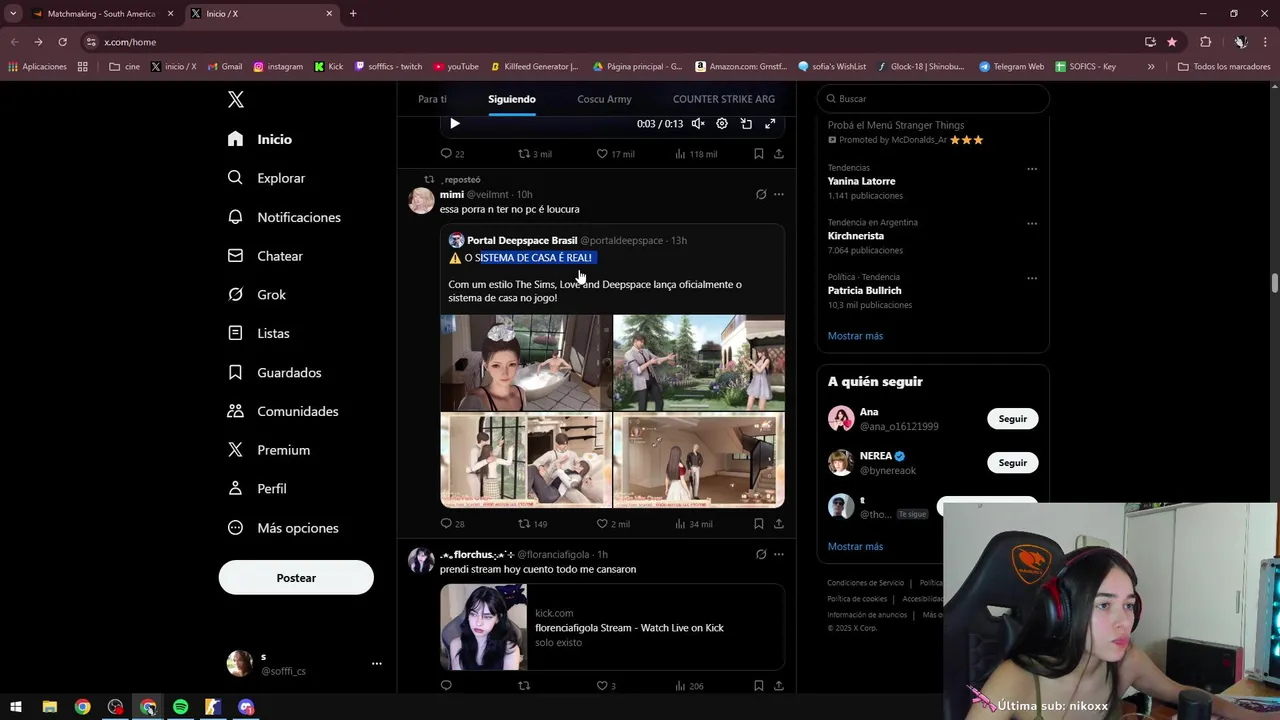
Task: Switch to Coscu Army tab
Action: 604,99
